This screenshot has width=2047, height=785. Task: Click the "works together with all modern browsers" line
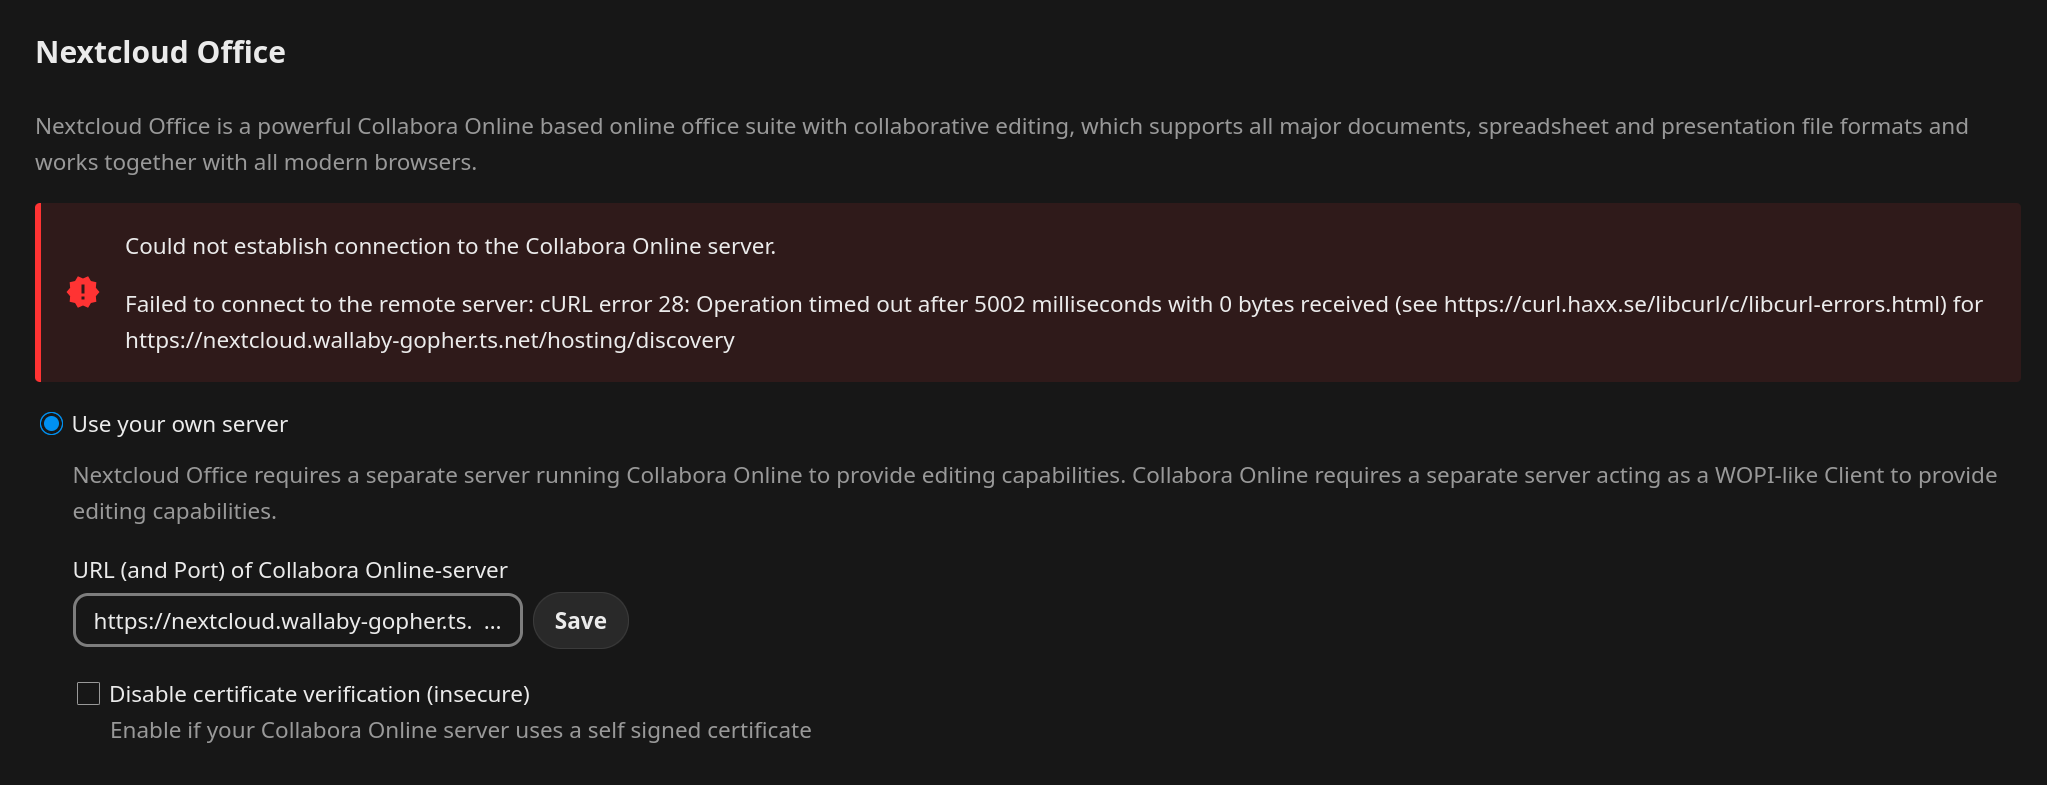[x=255, y=162]
